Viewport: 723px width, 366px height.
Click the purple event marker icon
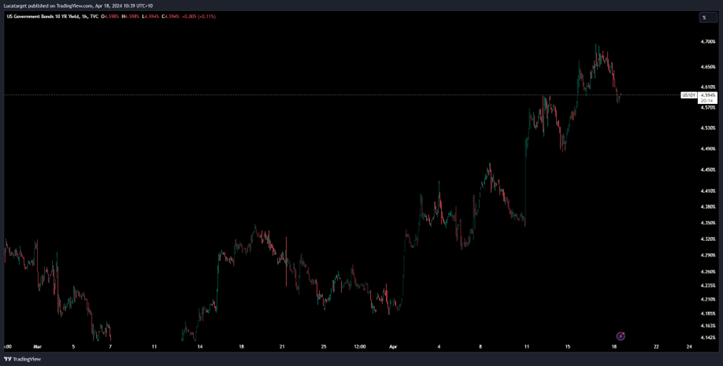(x=621, y=336)
